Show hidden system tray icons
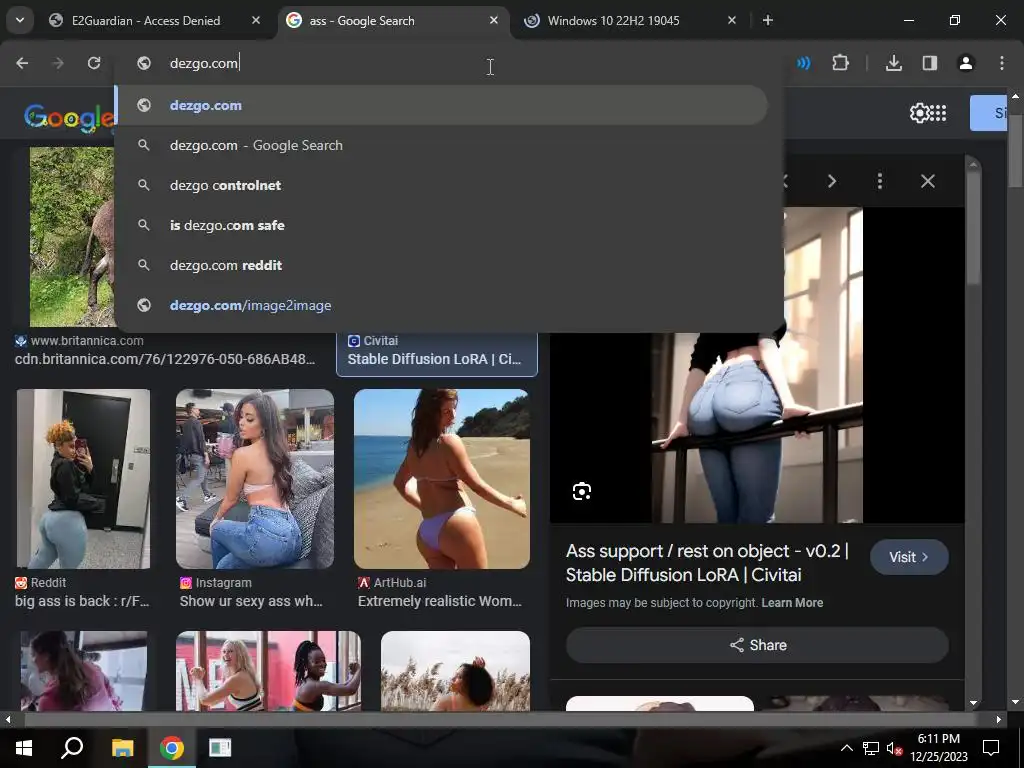Screen dimensions: 1024x768 pos(846,748)
